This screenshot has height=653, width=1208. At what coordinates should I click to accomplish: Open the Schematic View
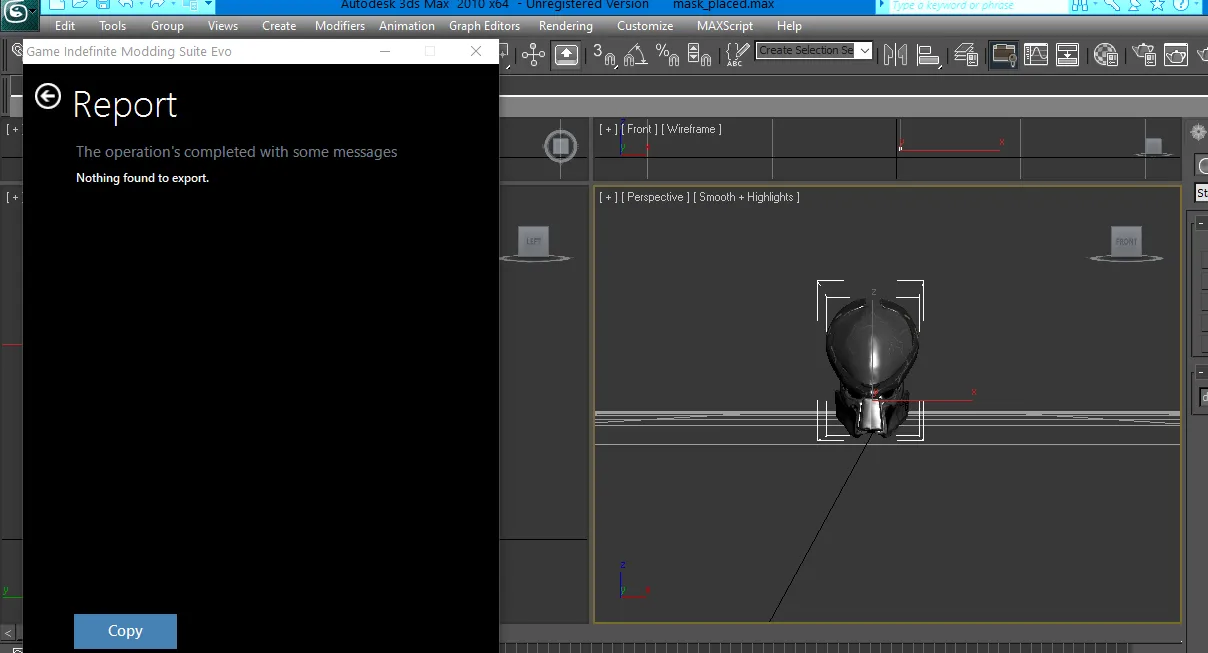click(1068, 55)
